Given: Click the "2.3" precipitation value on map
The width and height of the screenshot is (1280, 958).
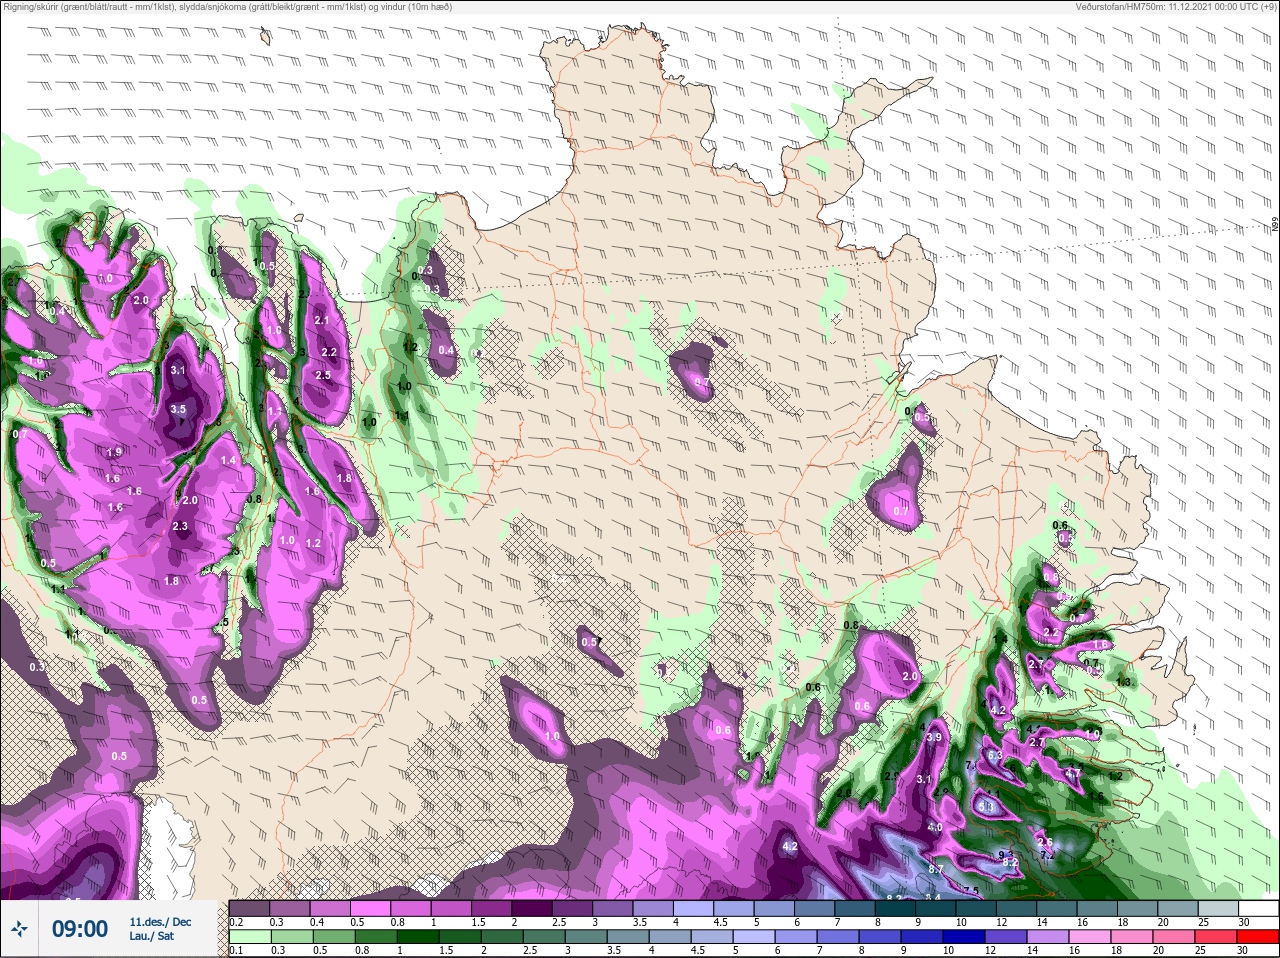Looking at the screenshot, I should click(x=180, y=526).
